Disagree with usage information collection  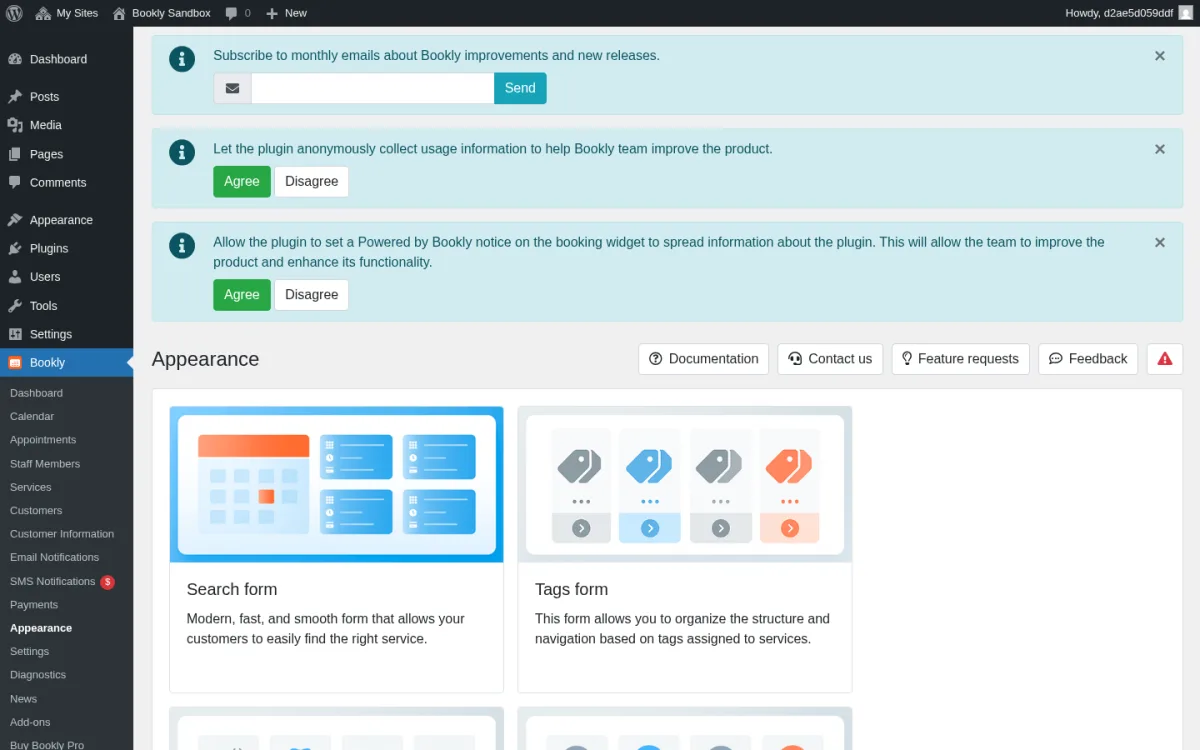pyautogui.click(x=312, y=181)
